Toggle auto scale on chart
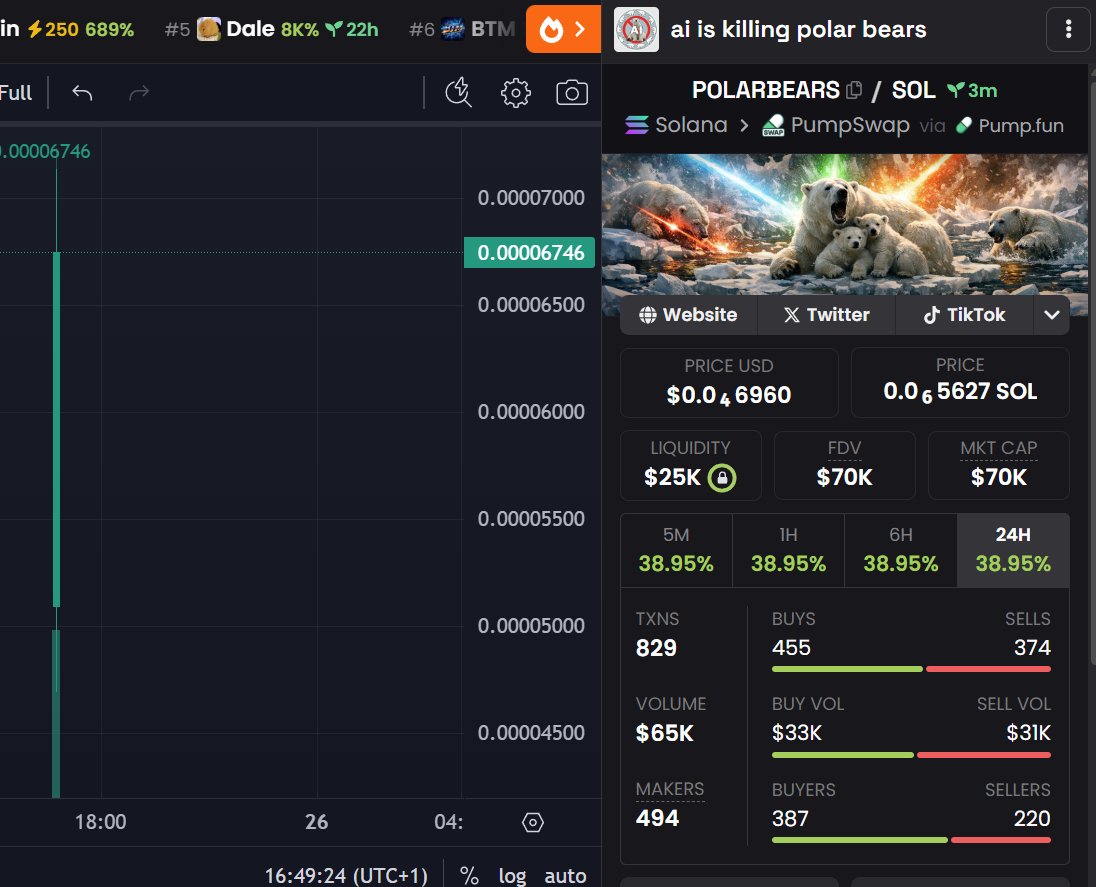This screenshot has width=1096, height=887. click(x=565, y=875)
